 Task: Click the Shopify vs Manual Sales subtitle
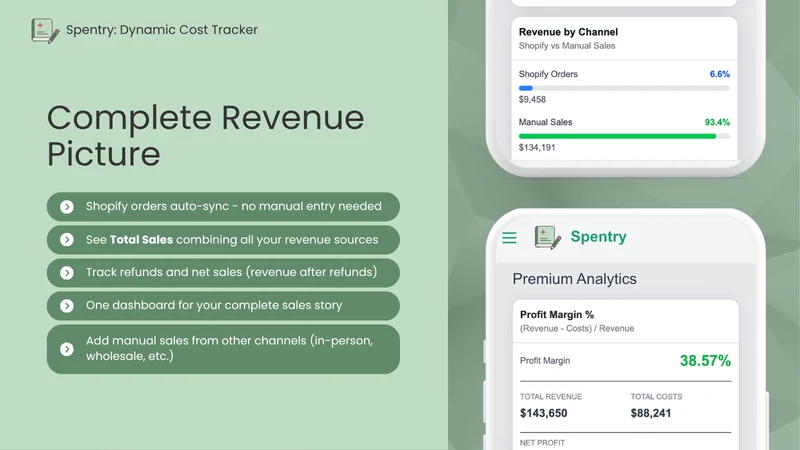[567, 46]
